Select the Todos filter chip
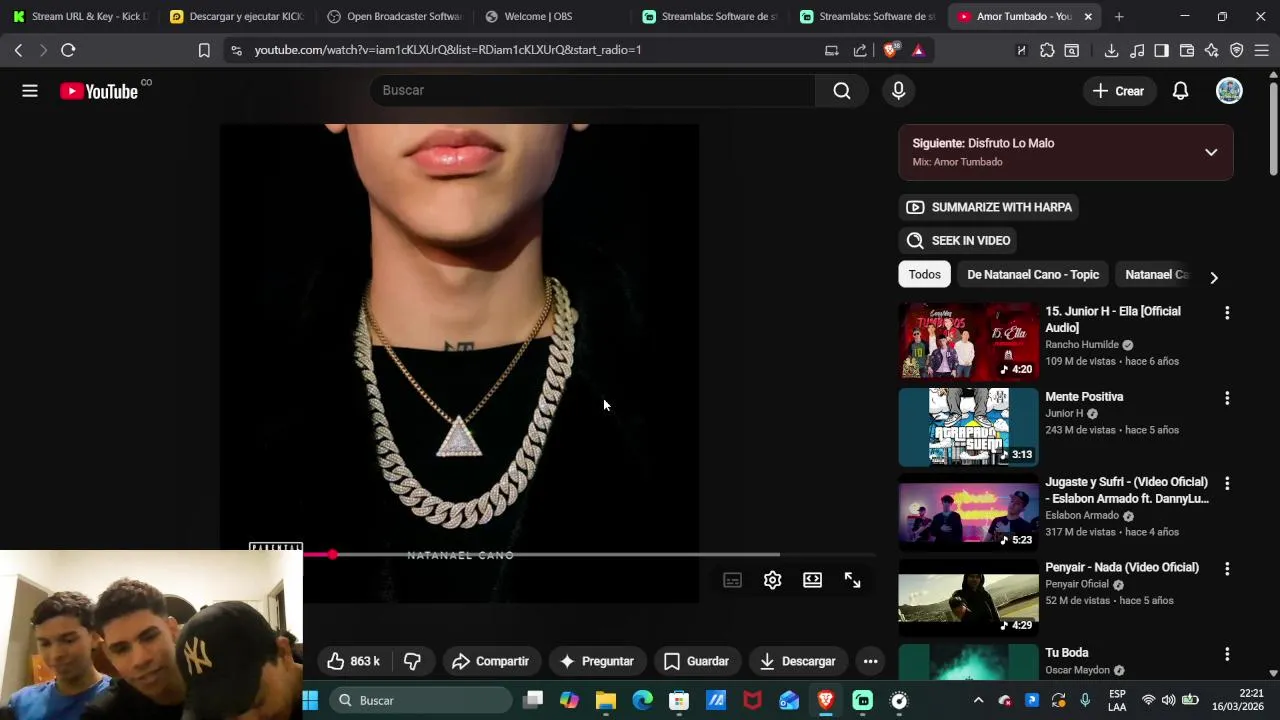Image resolution: width=1280 pixels, height=720 pixels. [x=924, y=274]
